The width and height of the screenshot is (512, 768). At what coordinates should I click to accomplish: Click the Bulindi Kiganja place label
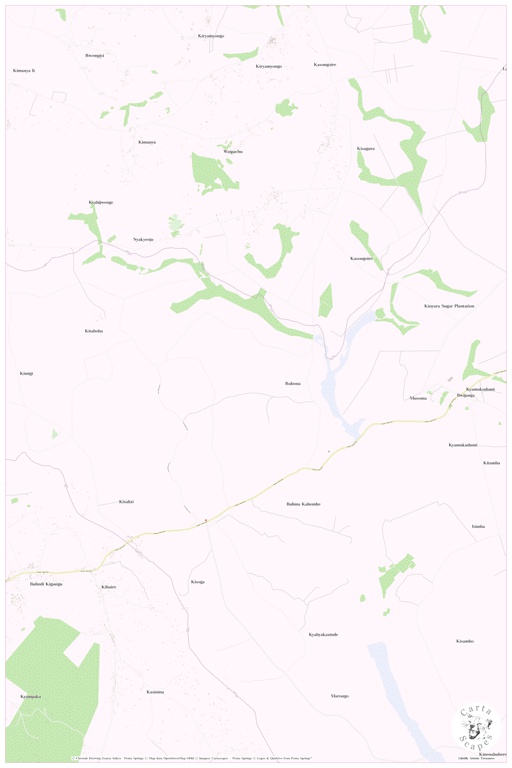(46, 584)
